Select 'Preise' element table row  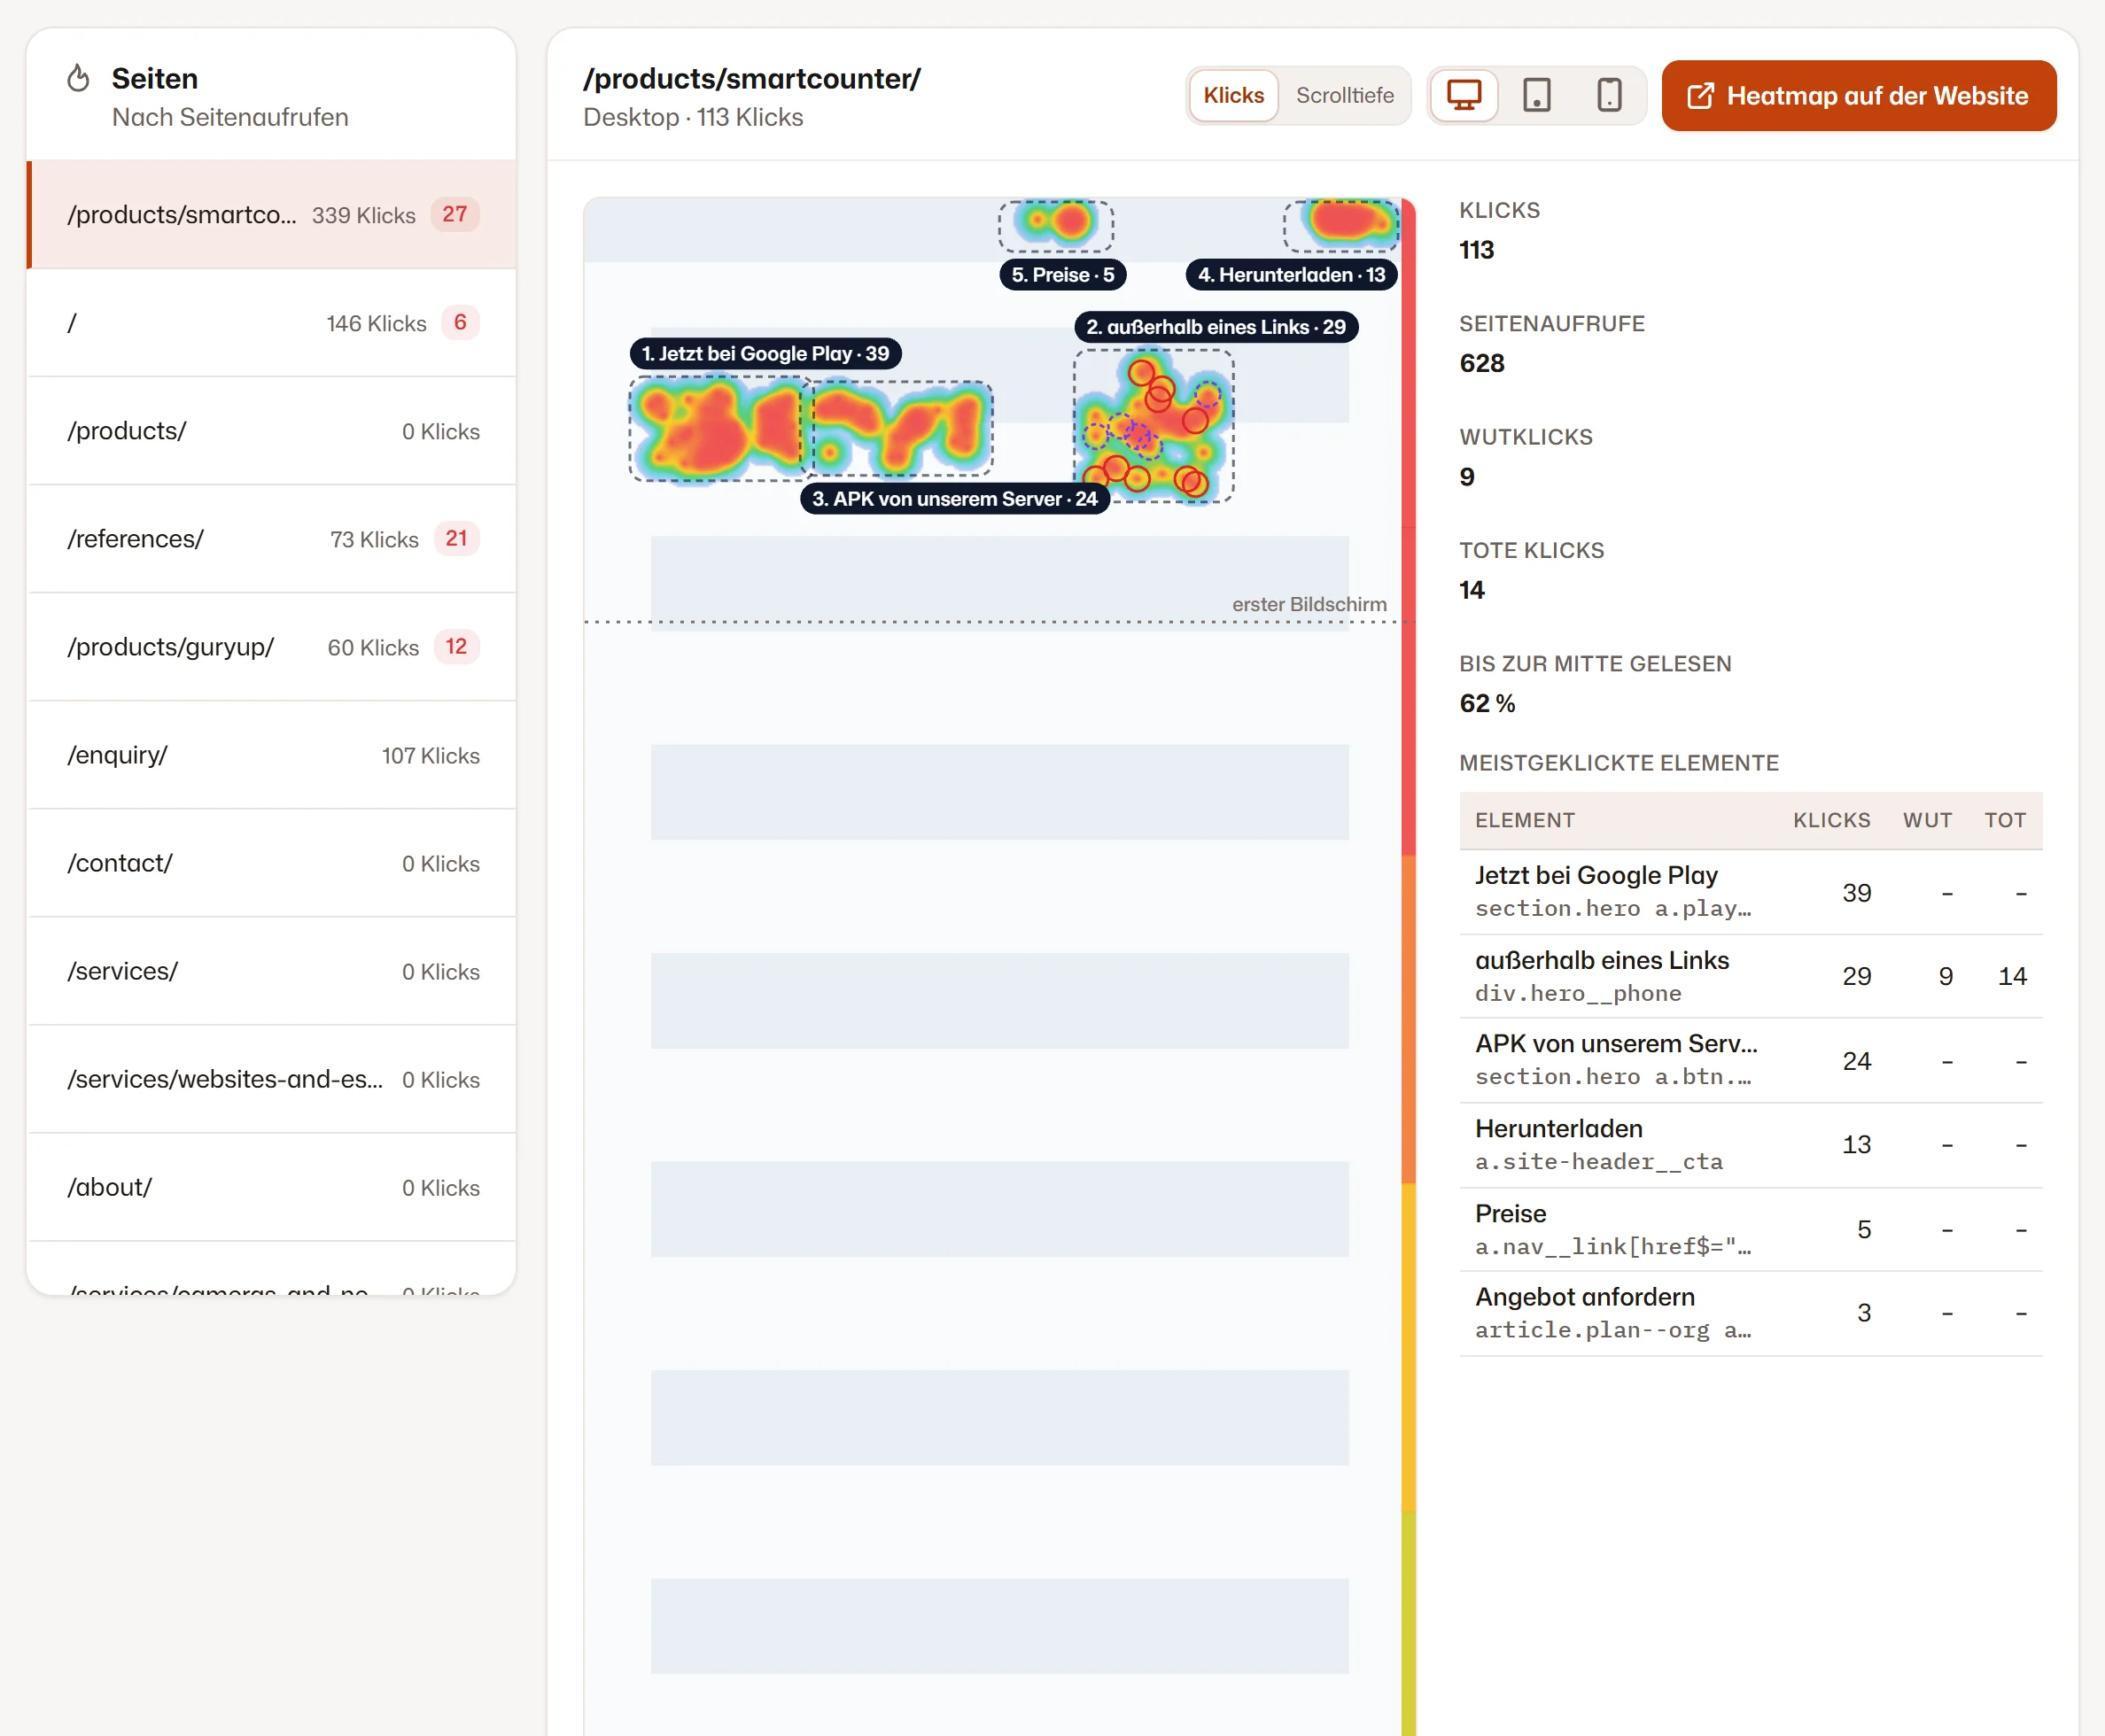tap(1750, 1230)
